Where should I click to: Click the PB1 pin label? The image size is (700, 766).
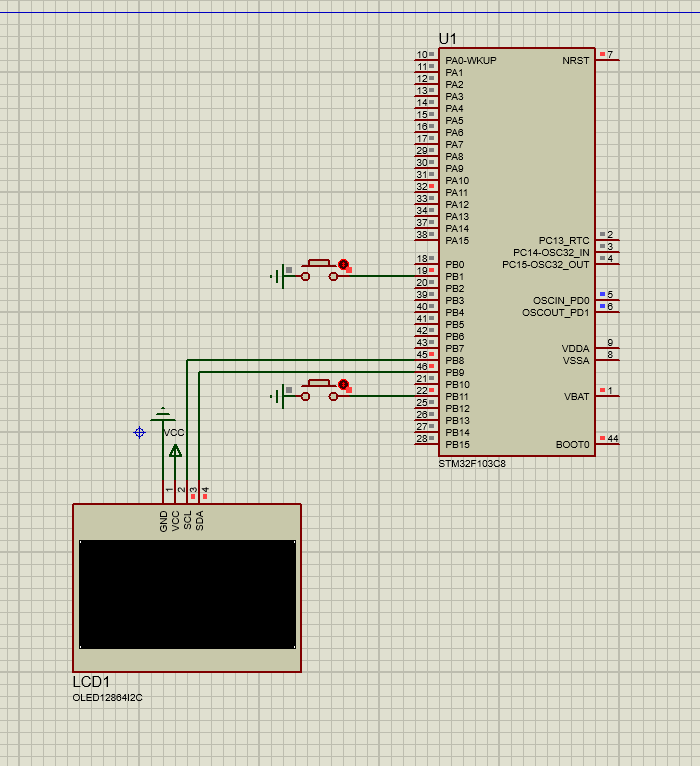point(454,277)
